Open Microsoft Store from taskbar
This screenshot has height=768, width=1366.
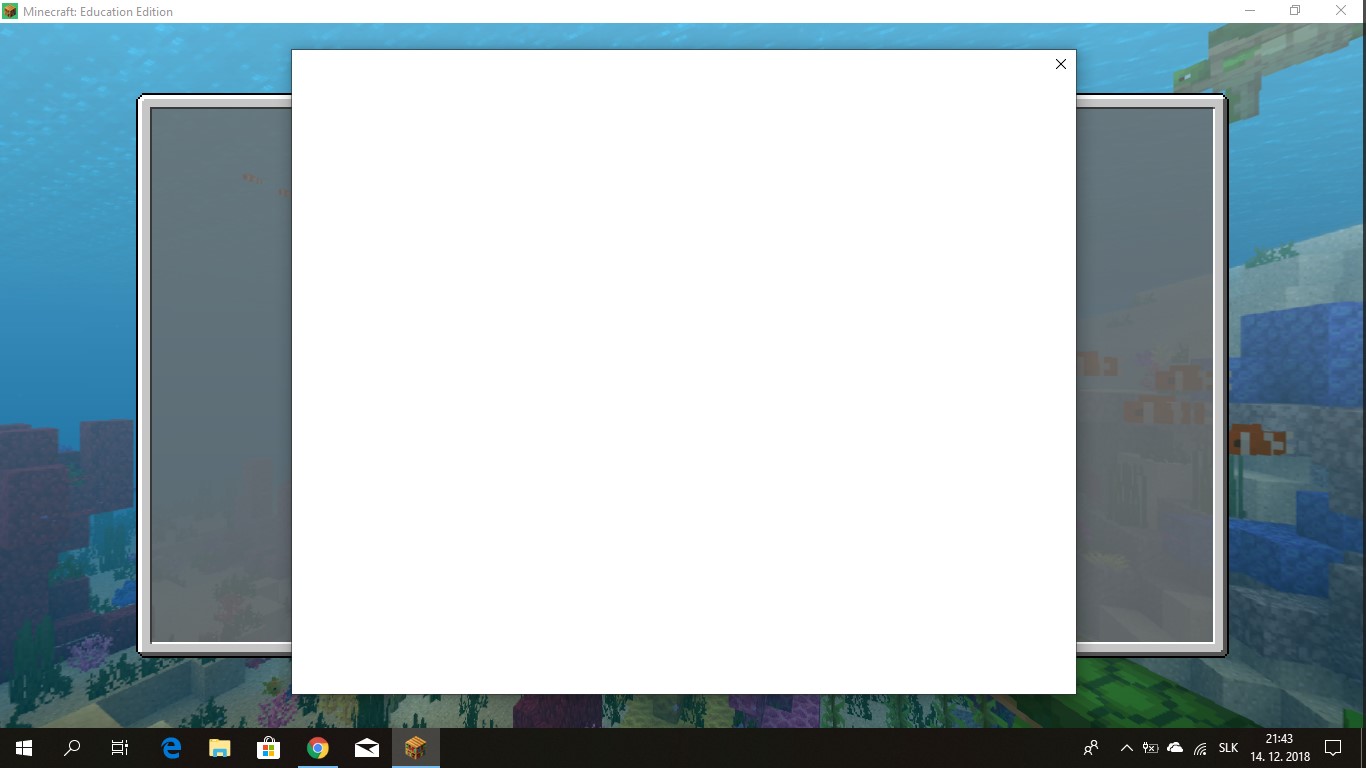[269, 748]
